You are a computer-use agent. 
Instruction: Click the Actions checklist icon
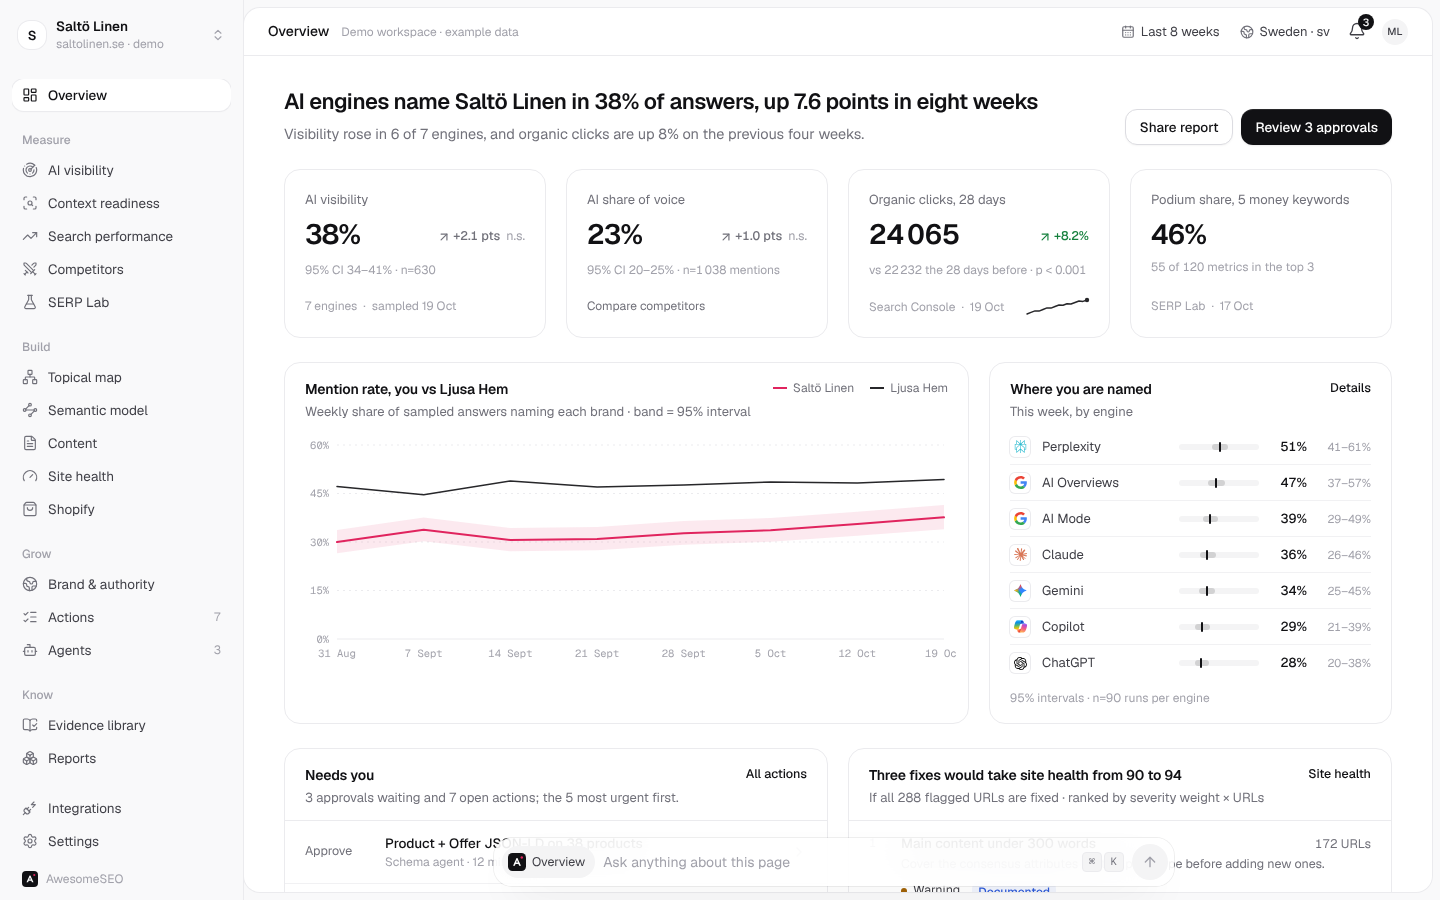click(30, 617)
